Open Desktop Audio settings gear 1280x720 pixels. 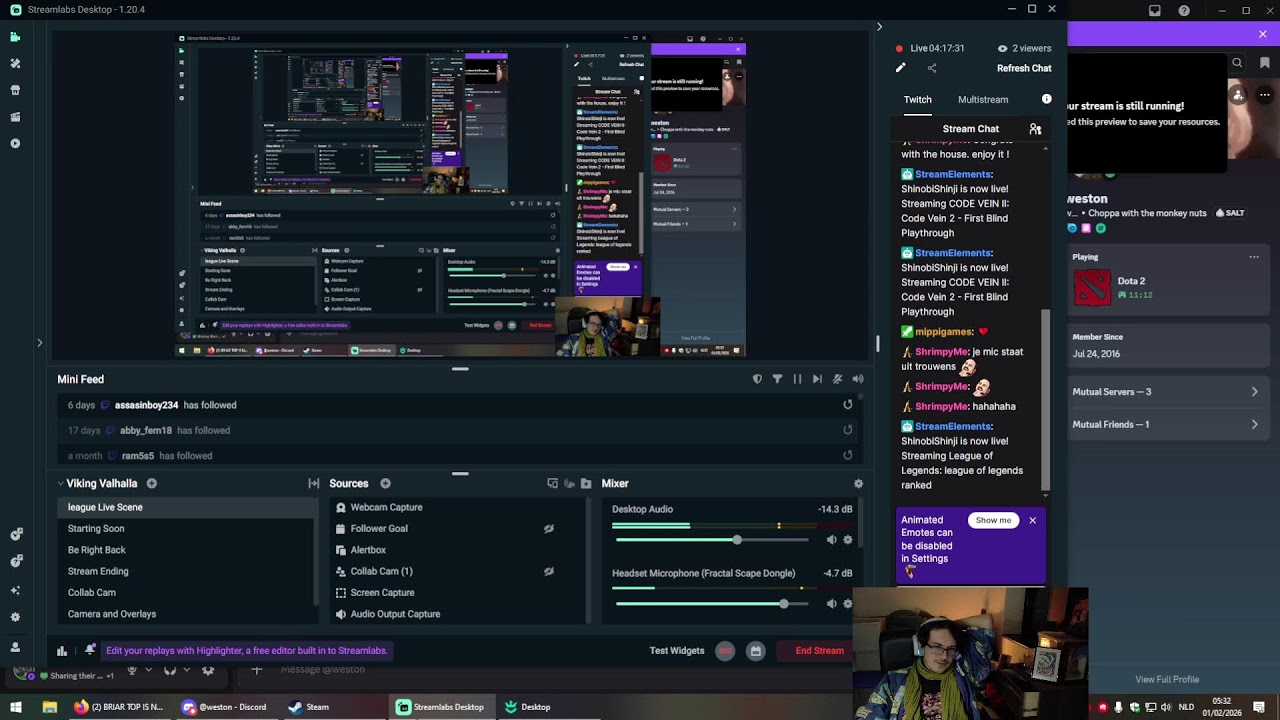pyautogui.click(x=848, y=540)
